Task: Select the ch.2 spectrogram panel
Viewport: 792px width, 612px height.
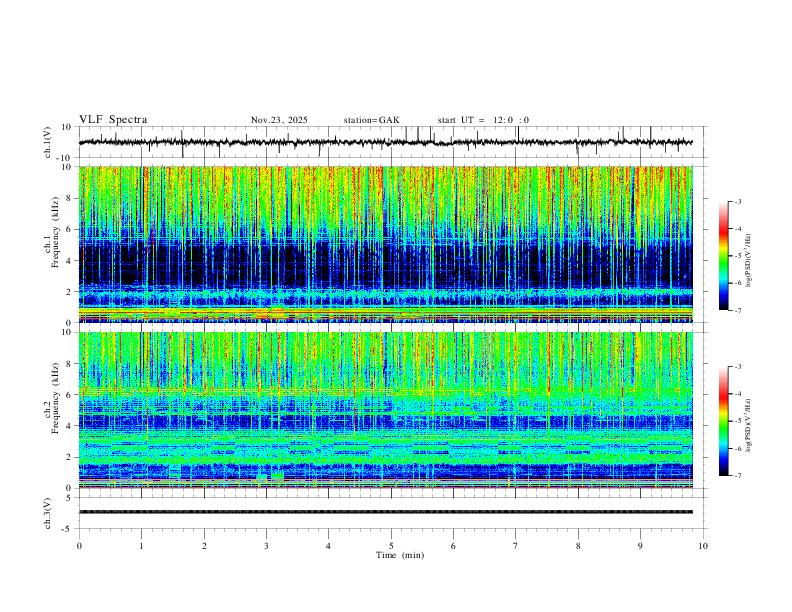Action: [x=385, y=410]
